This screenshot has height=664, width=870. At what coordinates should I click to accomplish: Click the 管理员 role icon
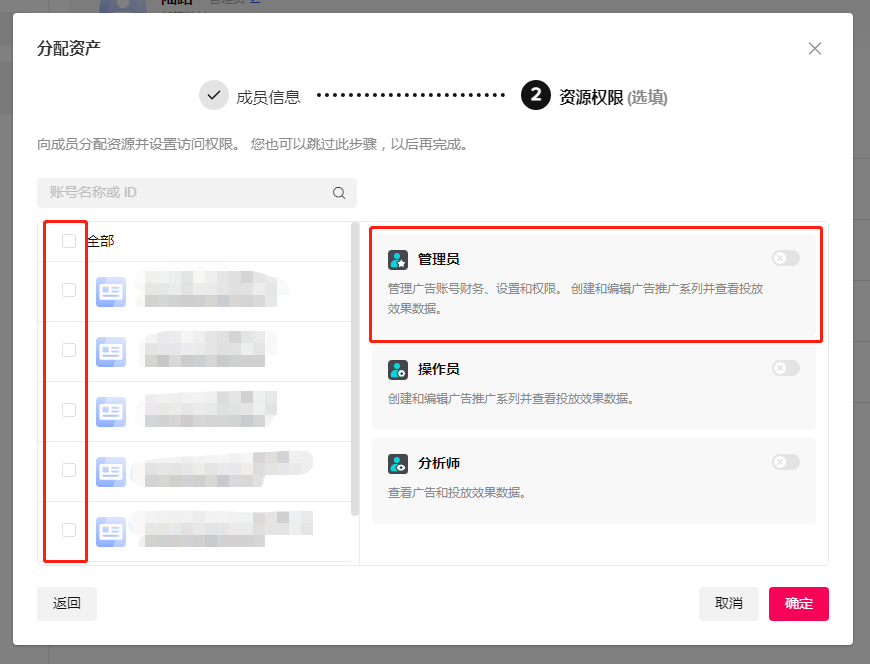[398, 260]
